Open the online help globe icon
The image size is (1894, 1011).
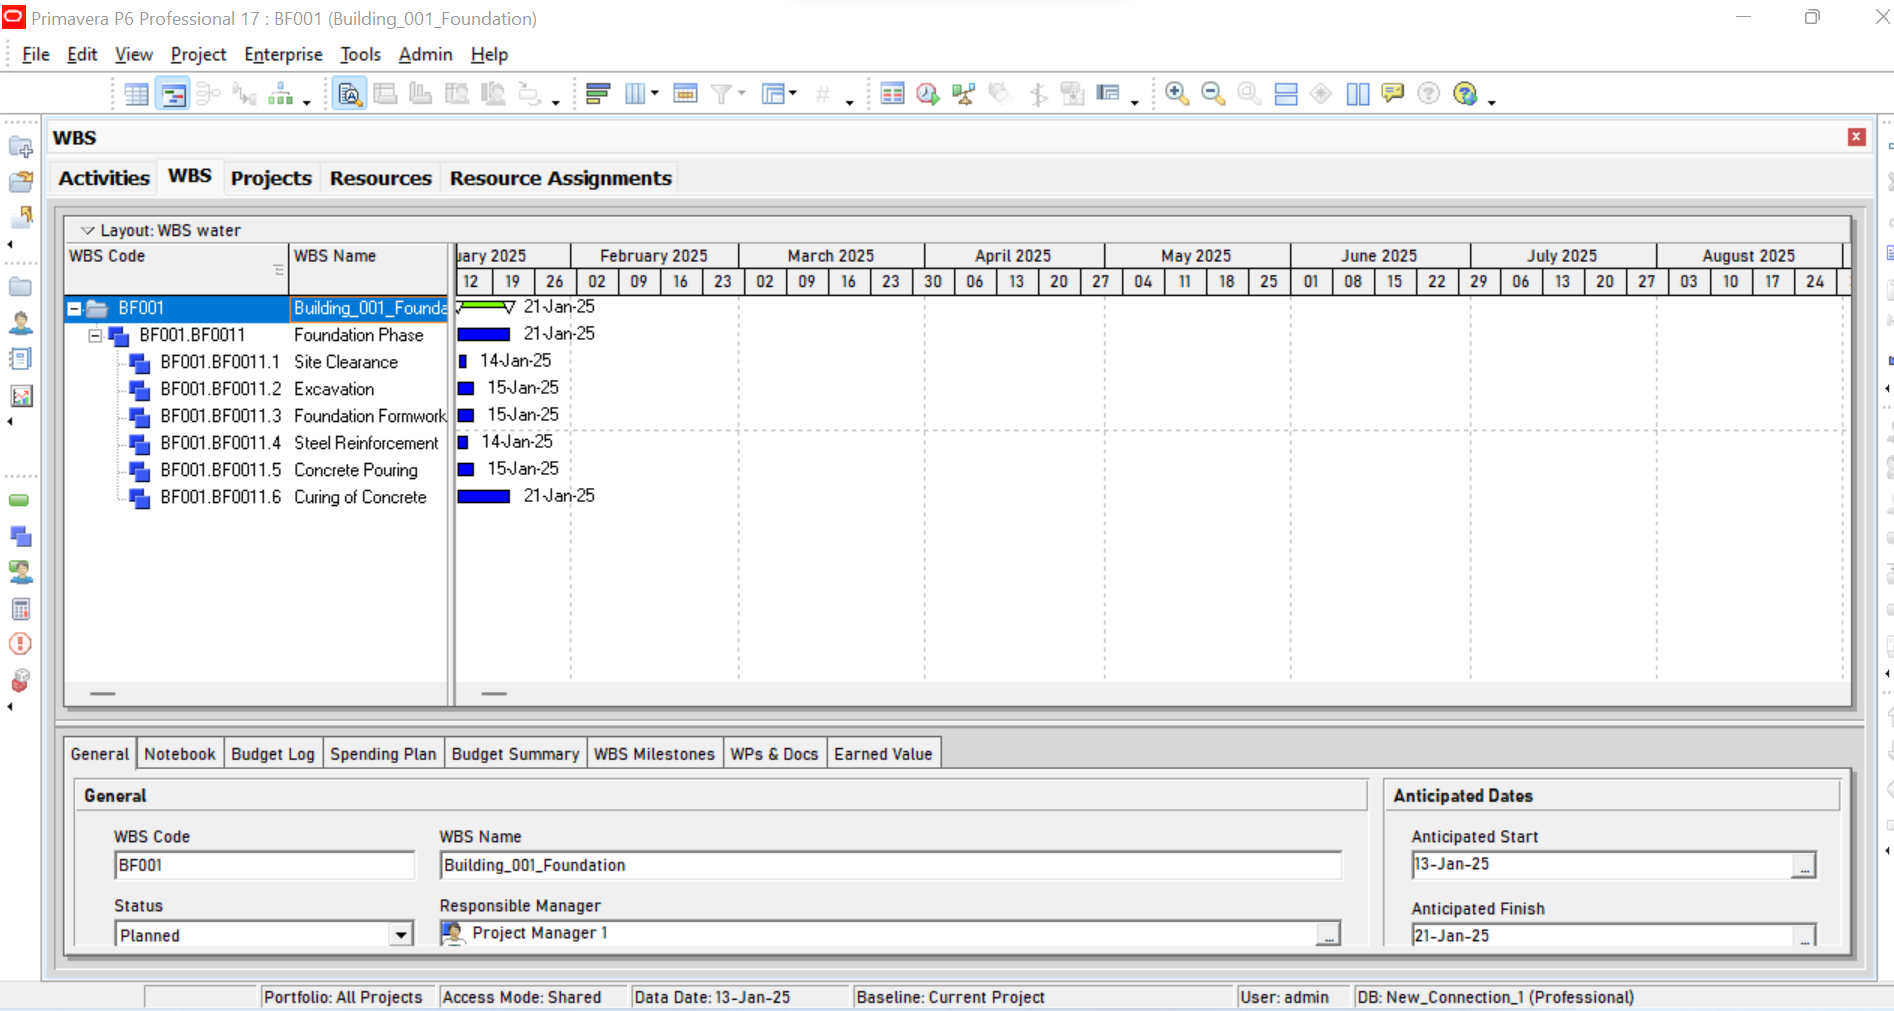click(x=1465, y=94)
